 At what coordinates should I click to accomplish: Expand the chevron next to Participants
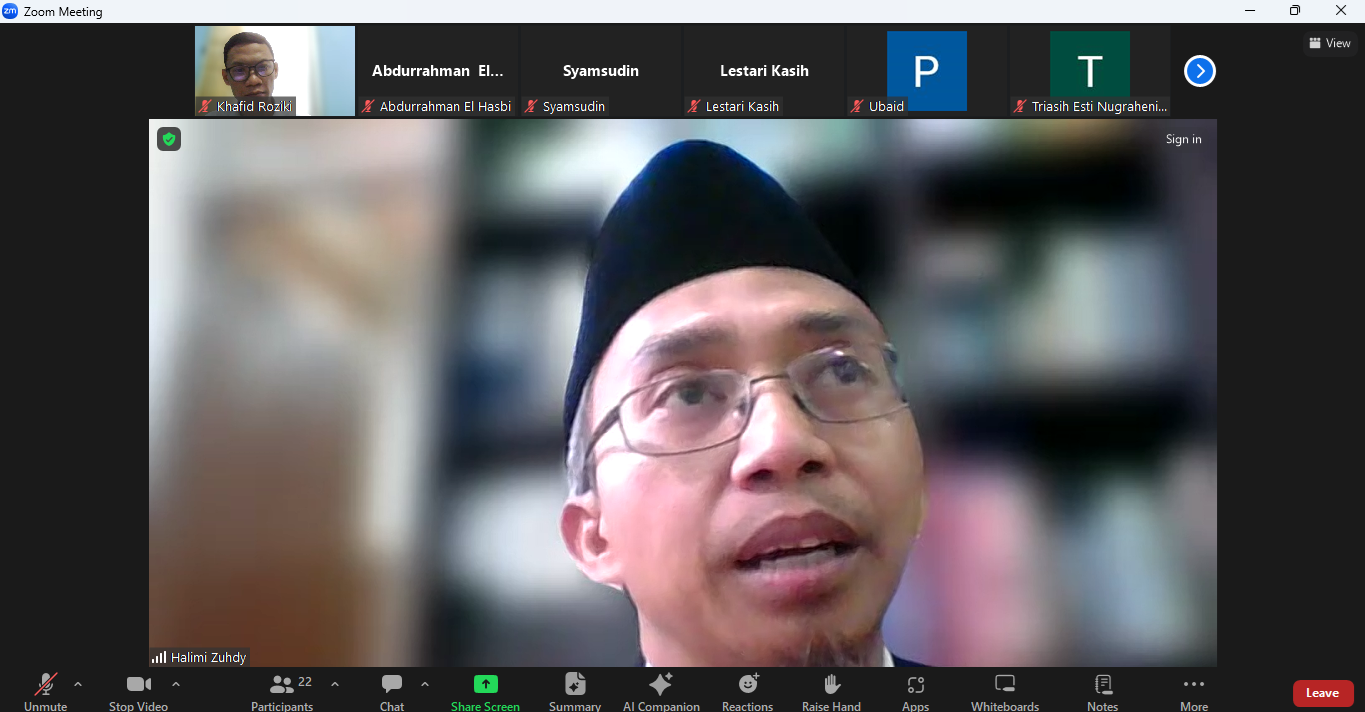[335, 685]
